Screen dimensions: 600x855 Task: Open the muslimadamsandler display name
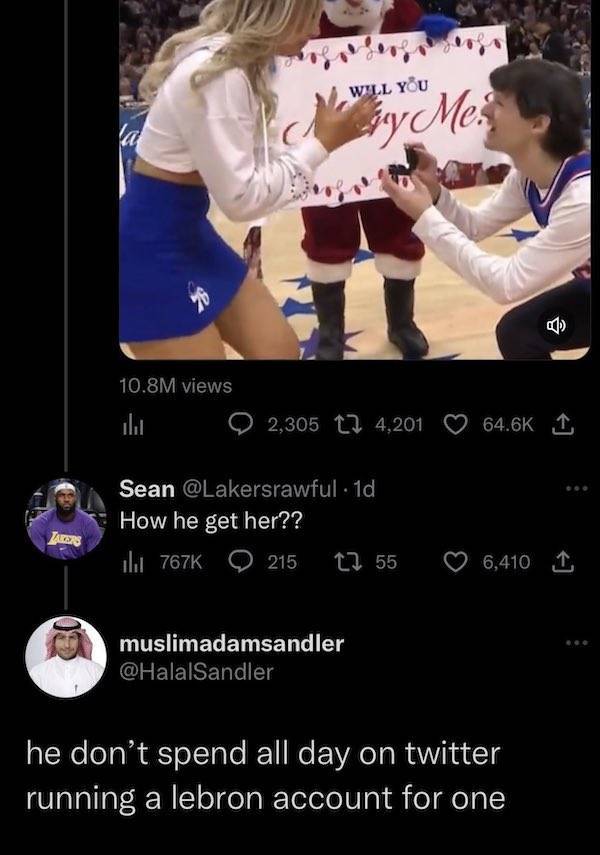tap(231, 644)
